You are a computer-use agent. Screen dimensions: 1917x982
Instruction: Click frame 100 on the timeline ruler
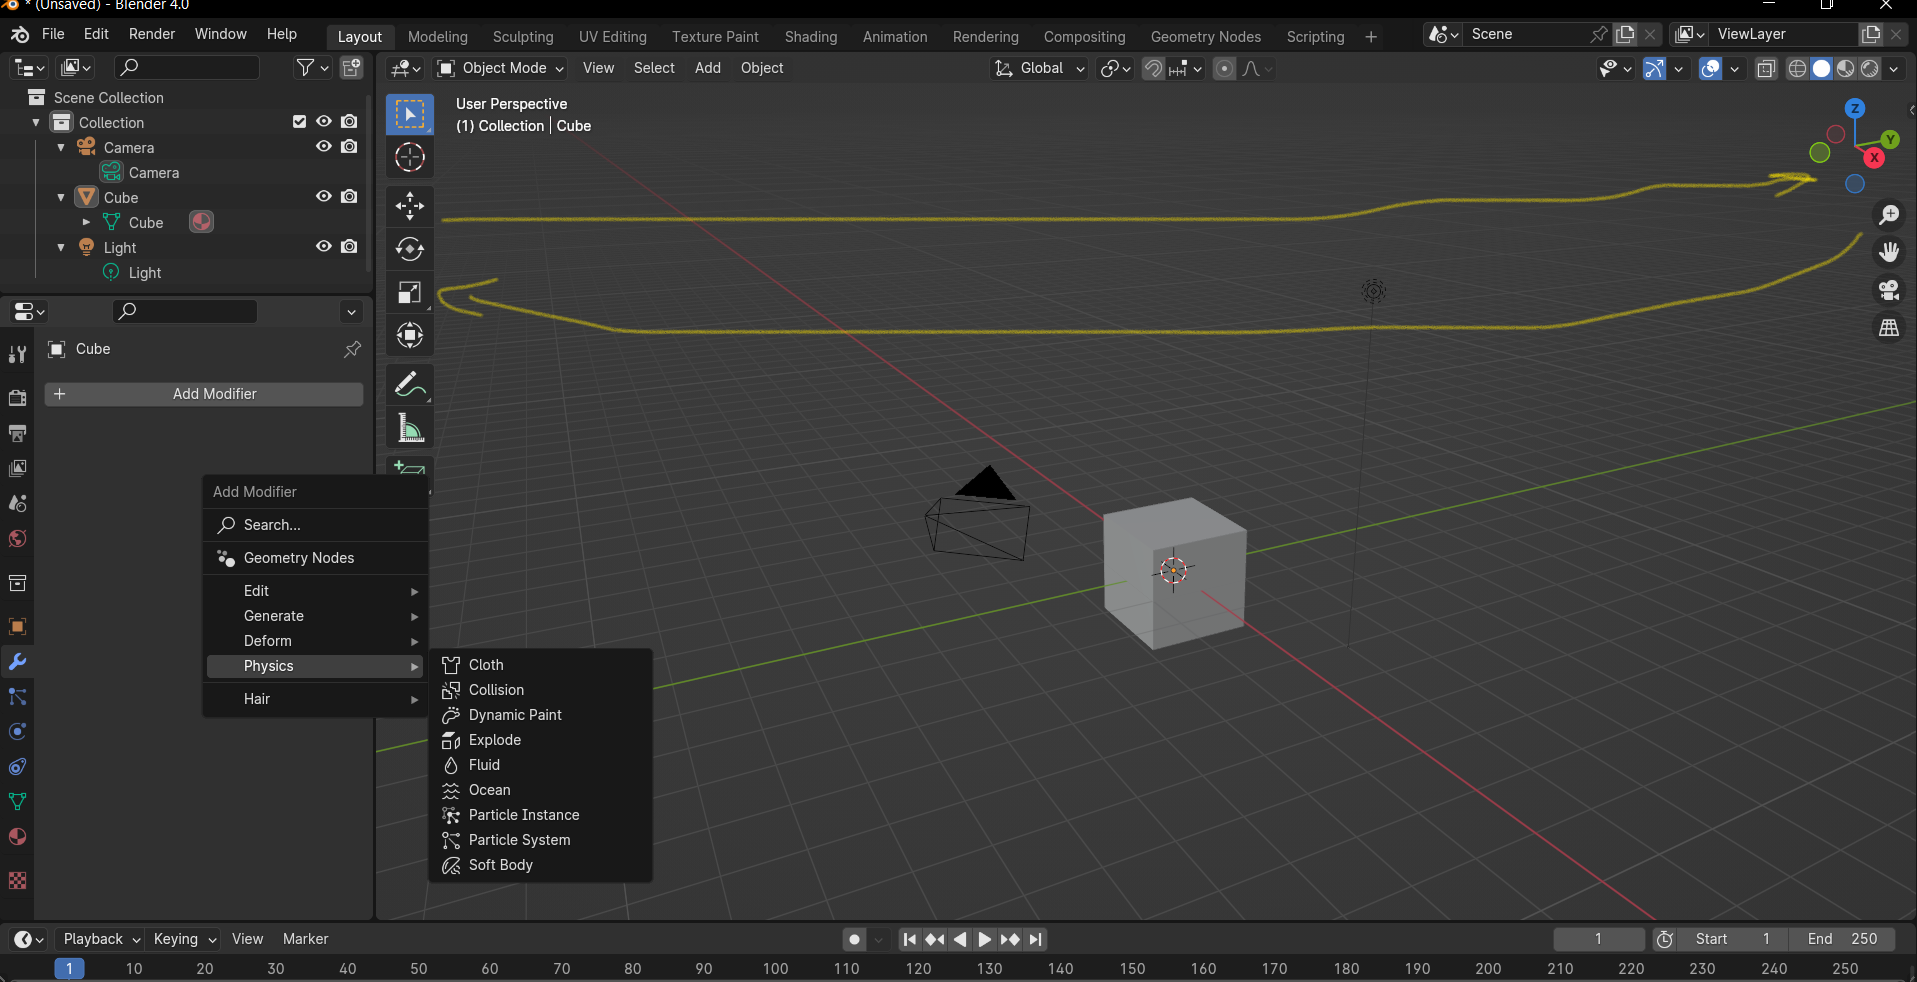(775, 968)
